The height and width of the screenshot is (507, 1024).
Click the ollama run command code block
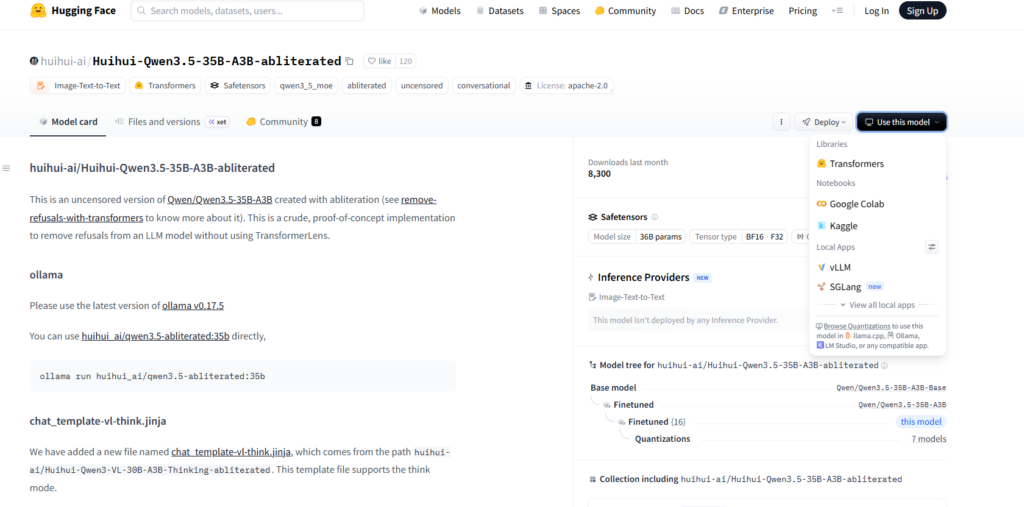pos(243,376)
